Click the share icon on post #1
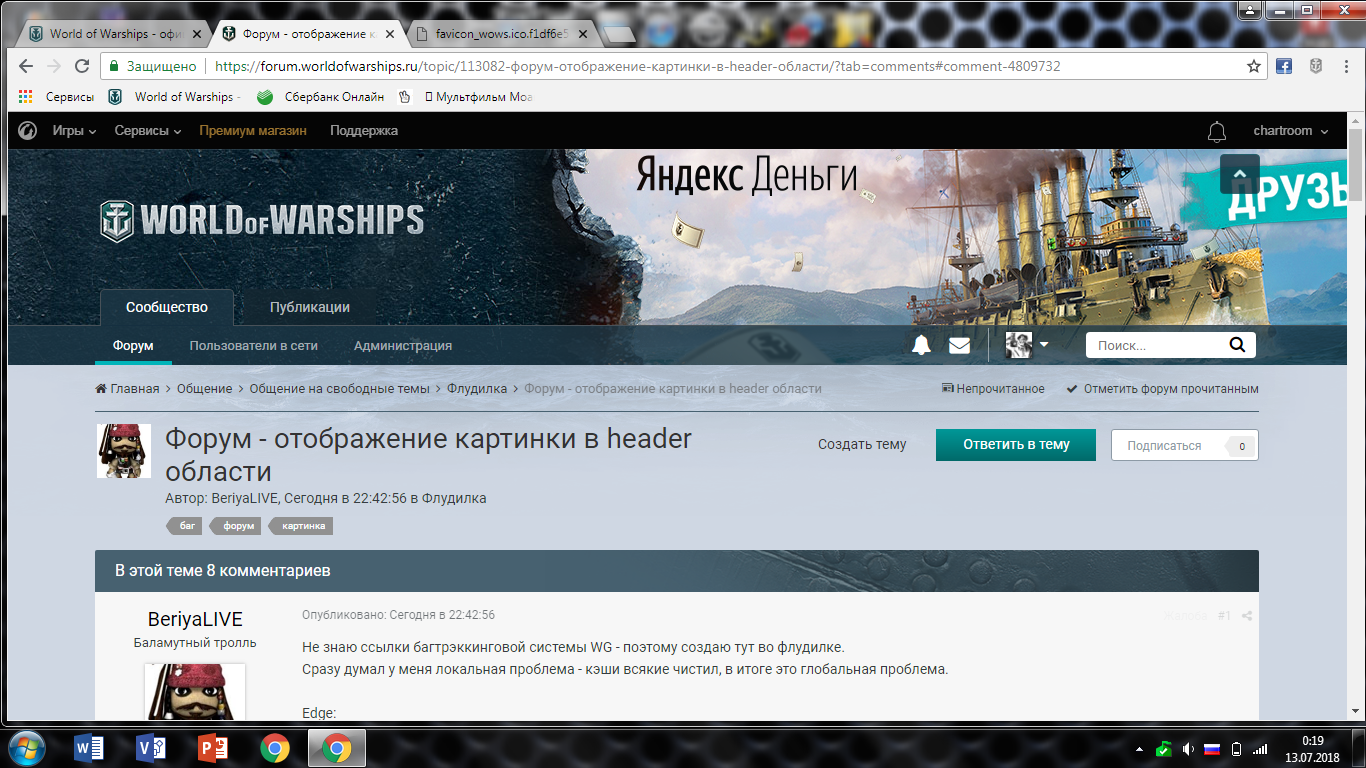This screenshot has width=1366, height=768. point(1247,616)
